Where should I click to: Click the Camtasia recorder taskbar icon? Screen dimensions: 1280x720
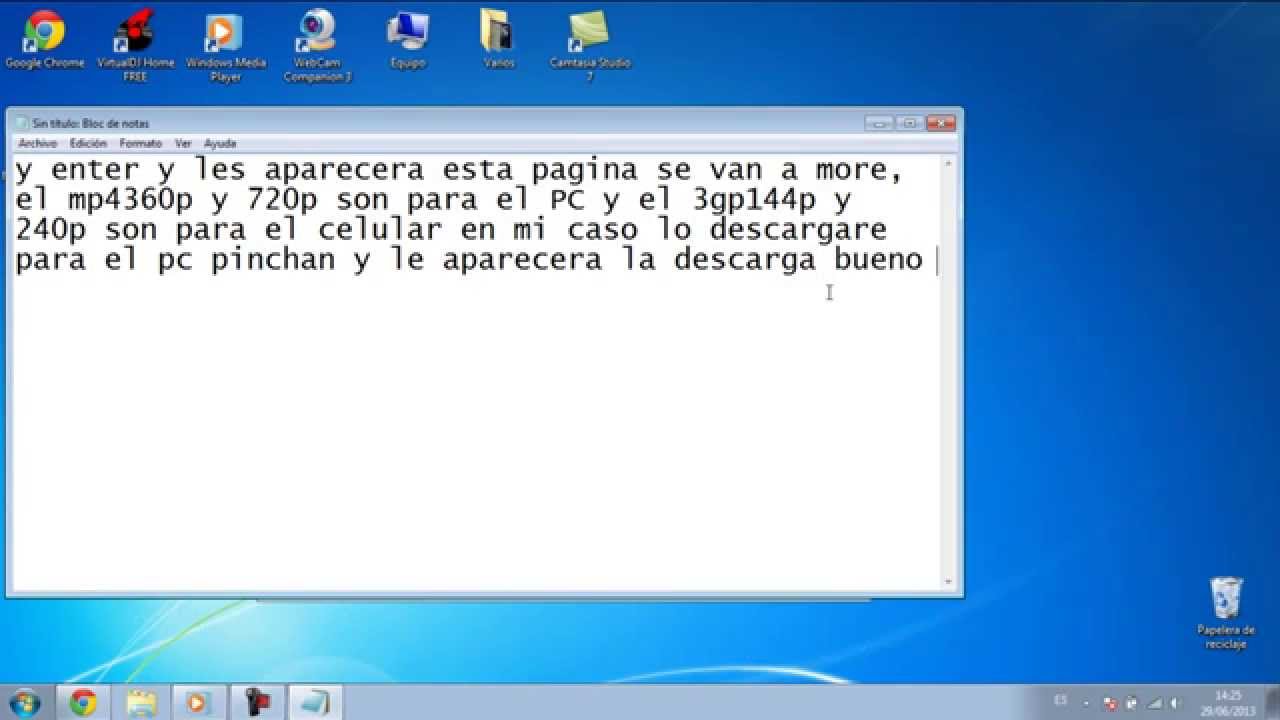pos(256,703)
